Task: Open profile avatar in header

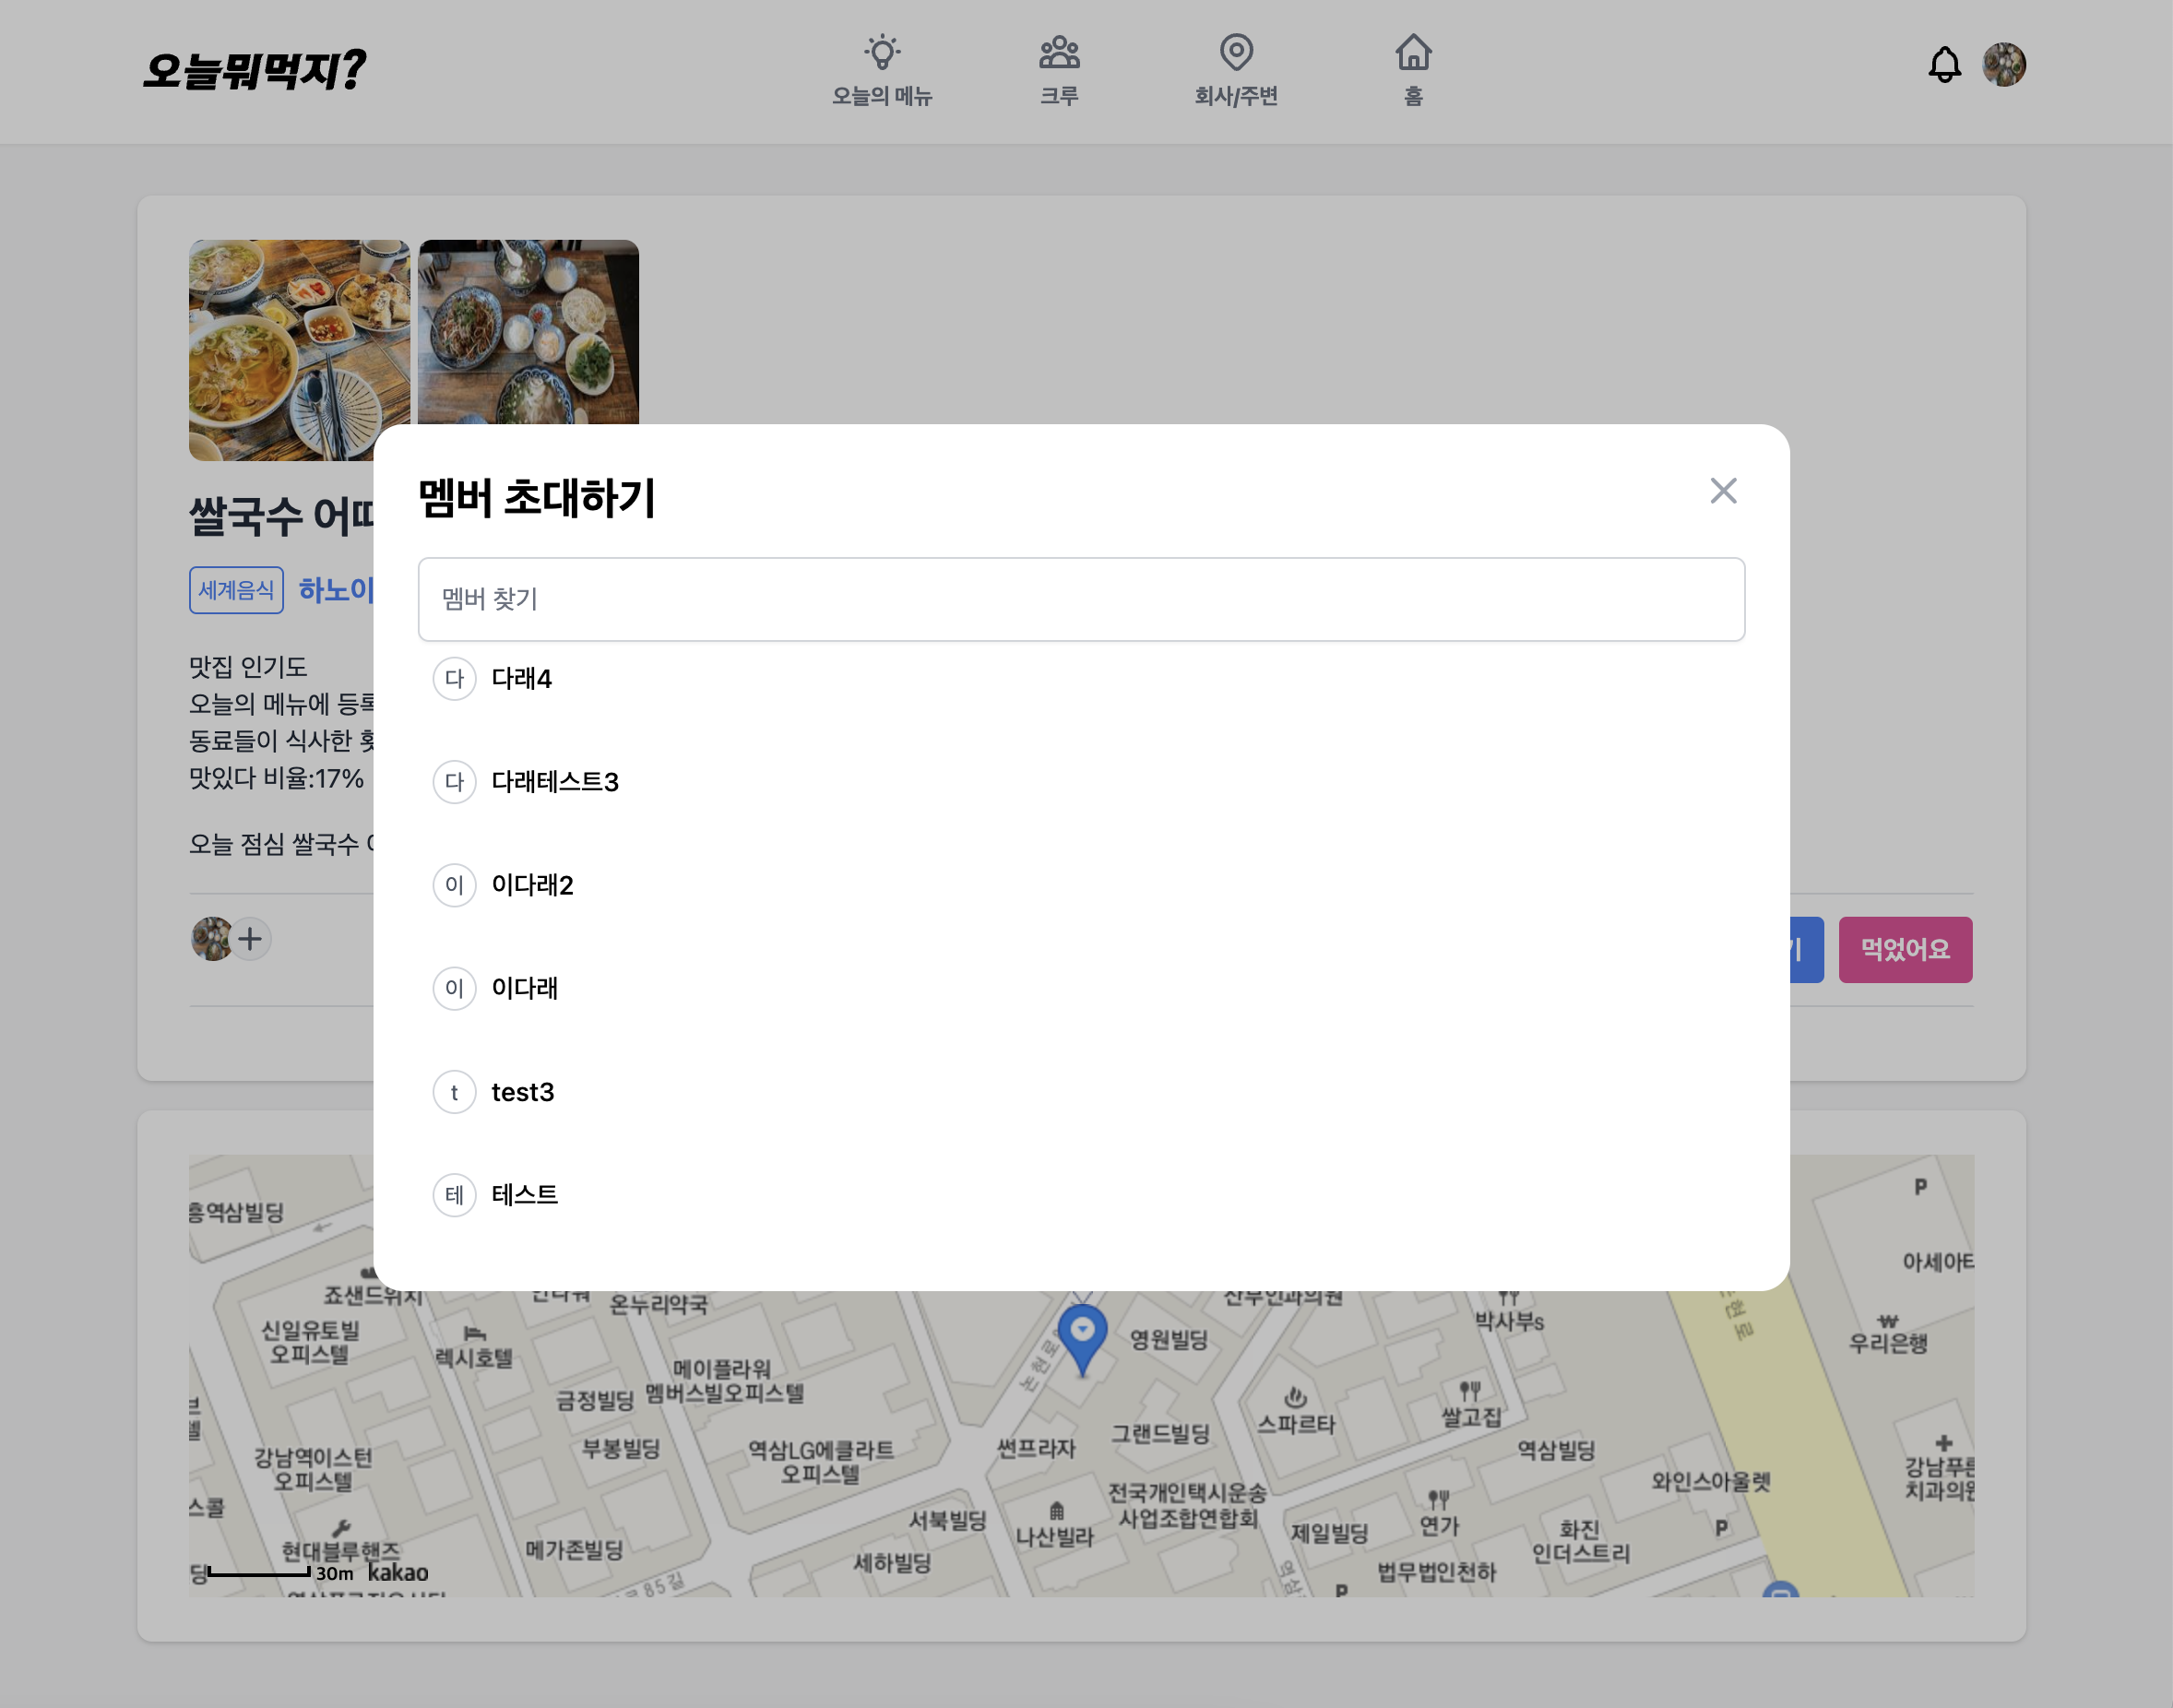Action: [x=2003, y=66]
